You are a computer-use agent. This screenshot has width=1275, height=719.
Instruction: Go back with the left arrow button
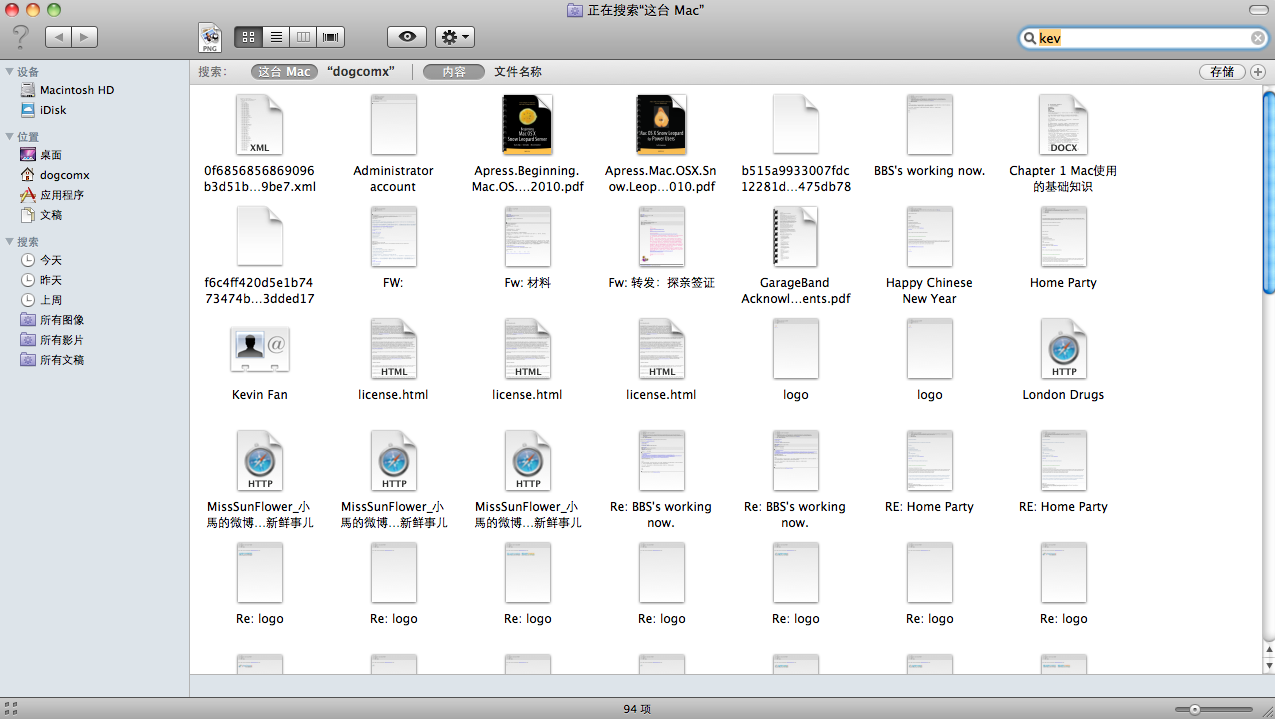58,37
